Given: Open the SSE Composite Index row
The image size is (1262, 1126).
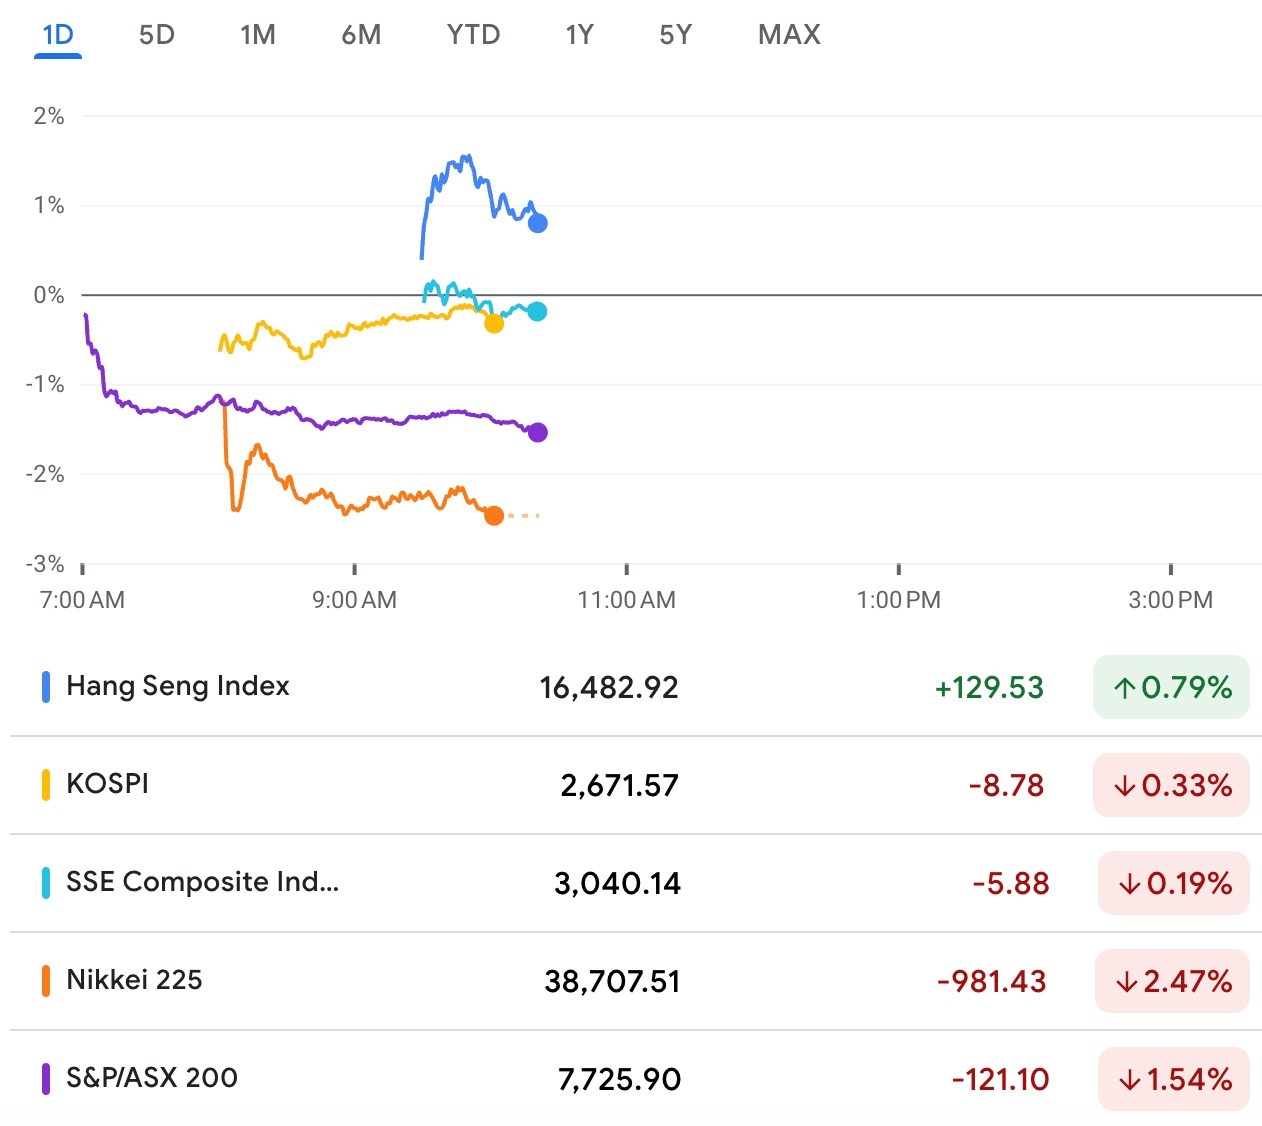Looking at the screenshot, I should [x=636, y=883].
